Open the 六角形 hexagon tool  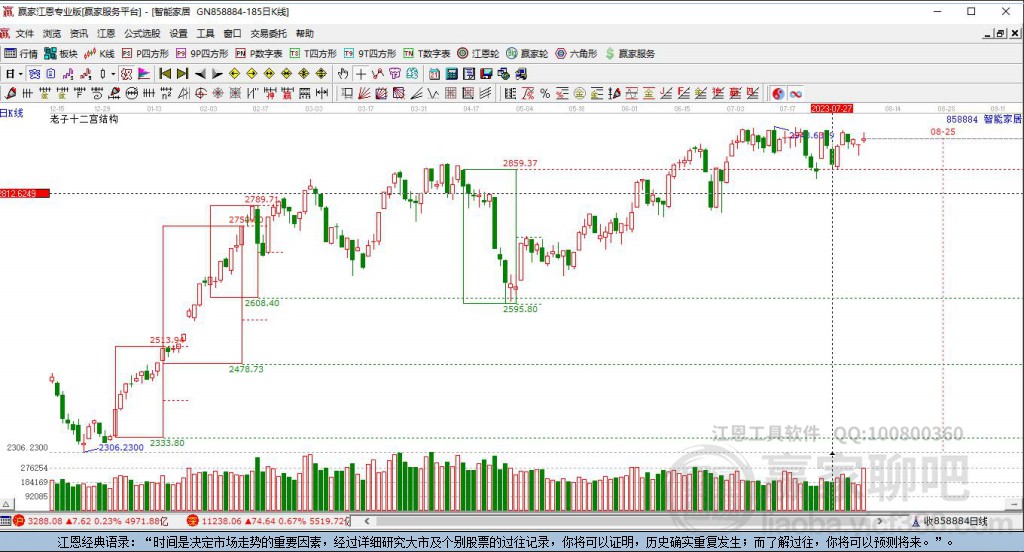point(576,54)
